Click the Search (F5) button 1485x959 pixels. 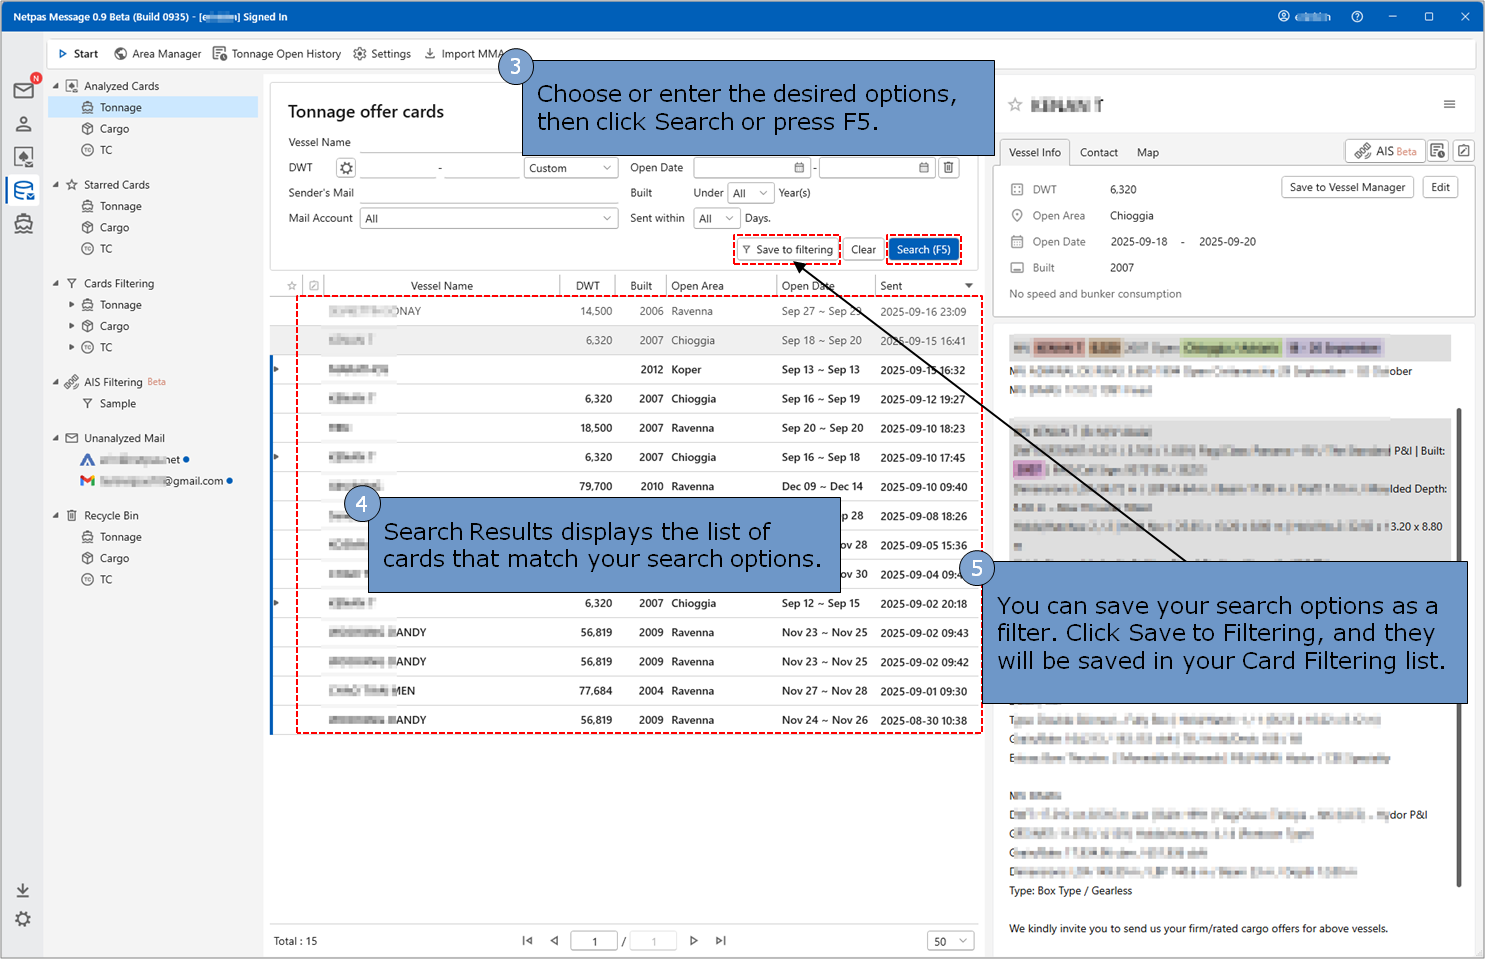click(x=923, y=250)
